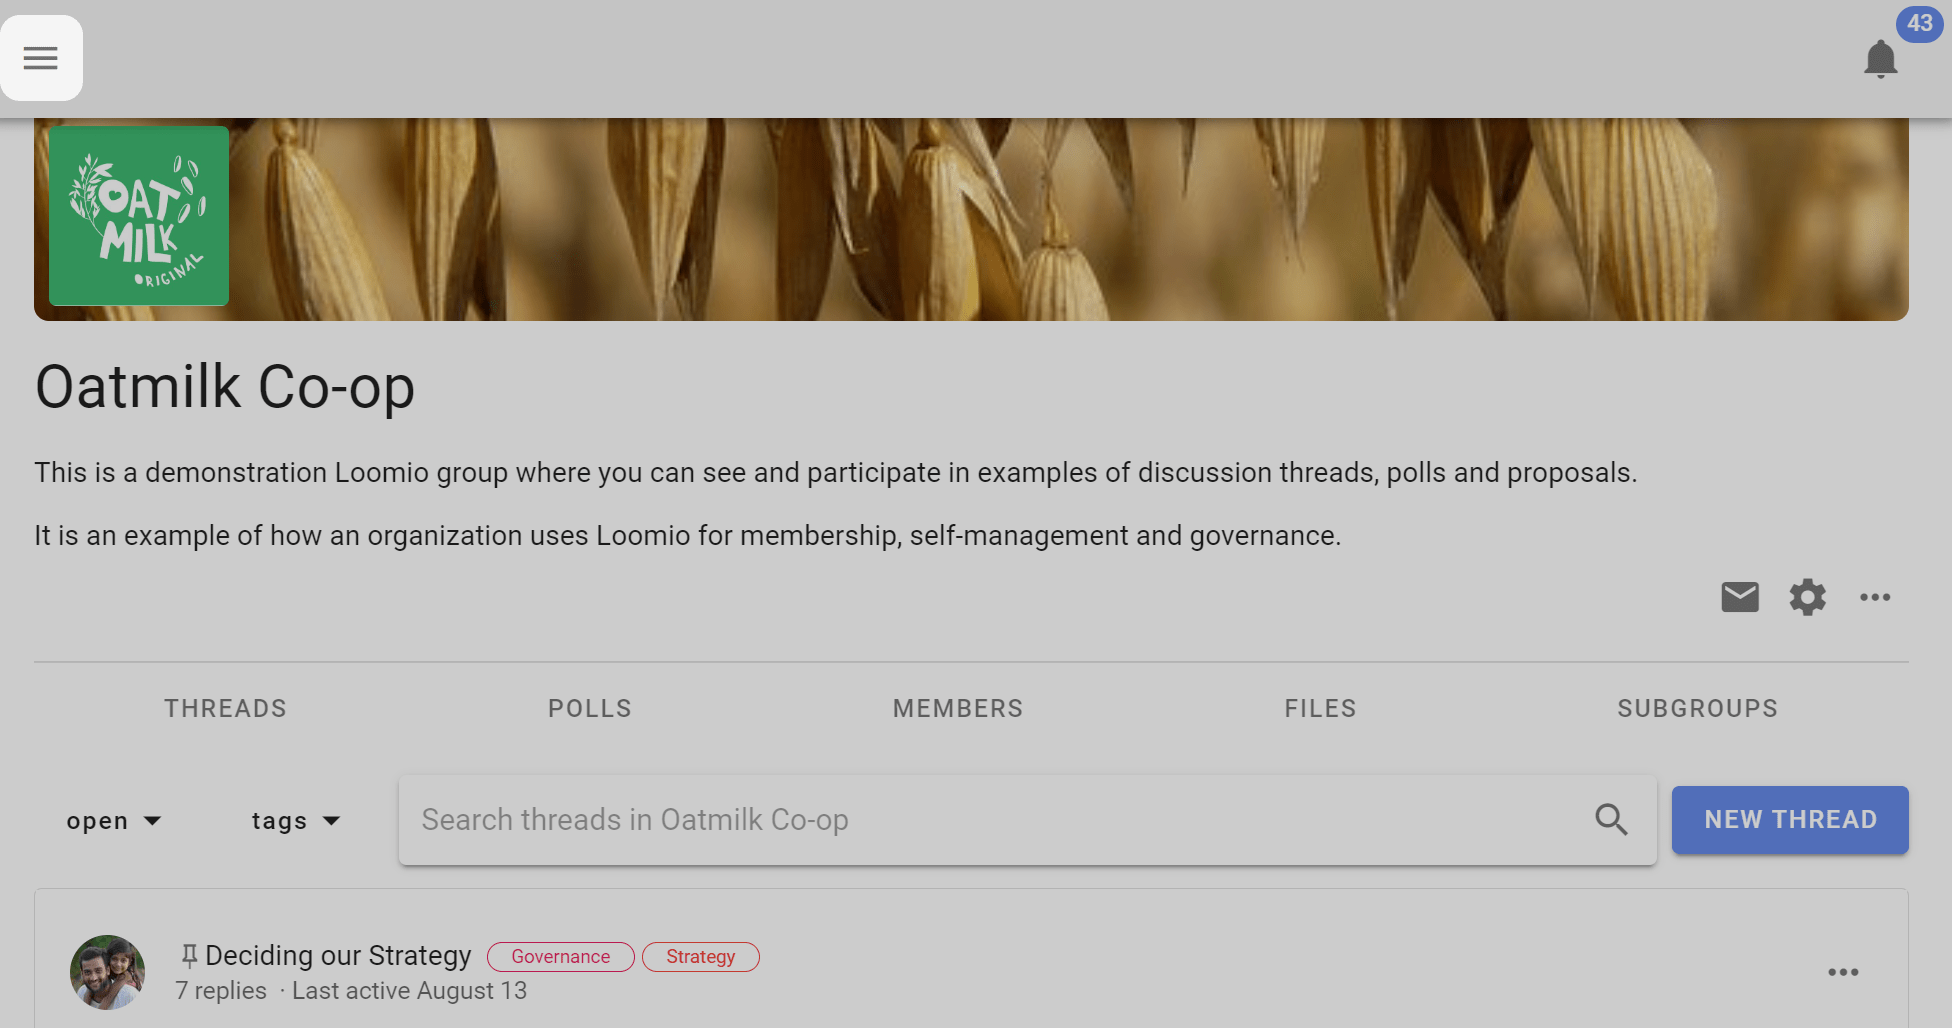The height and width of the screenshot is (1028, 1952).
Task: Open the Files tab
Action: (1321, 709)
